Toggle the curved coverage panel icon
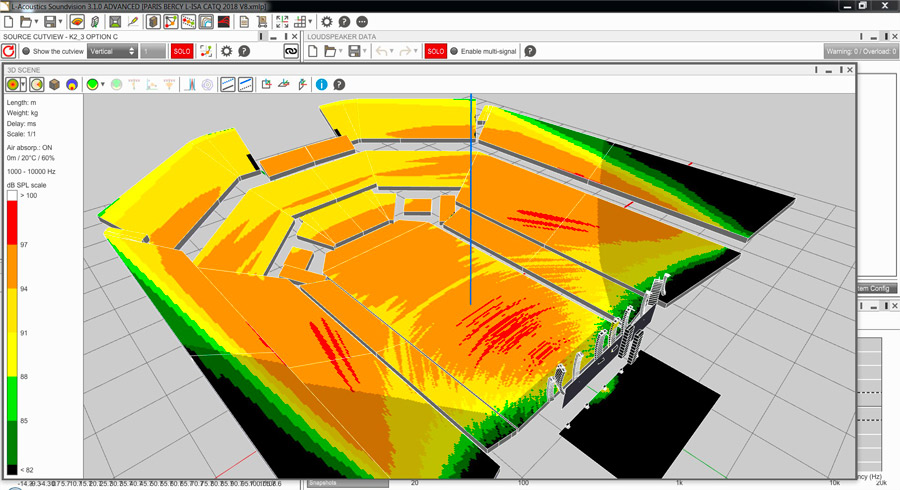 pyautogui.click(x=206, y=22)
